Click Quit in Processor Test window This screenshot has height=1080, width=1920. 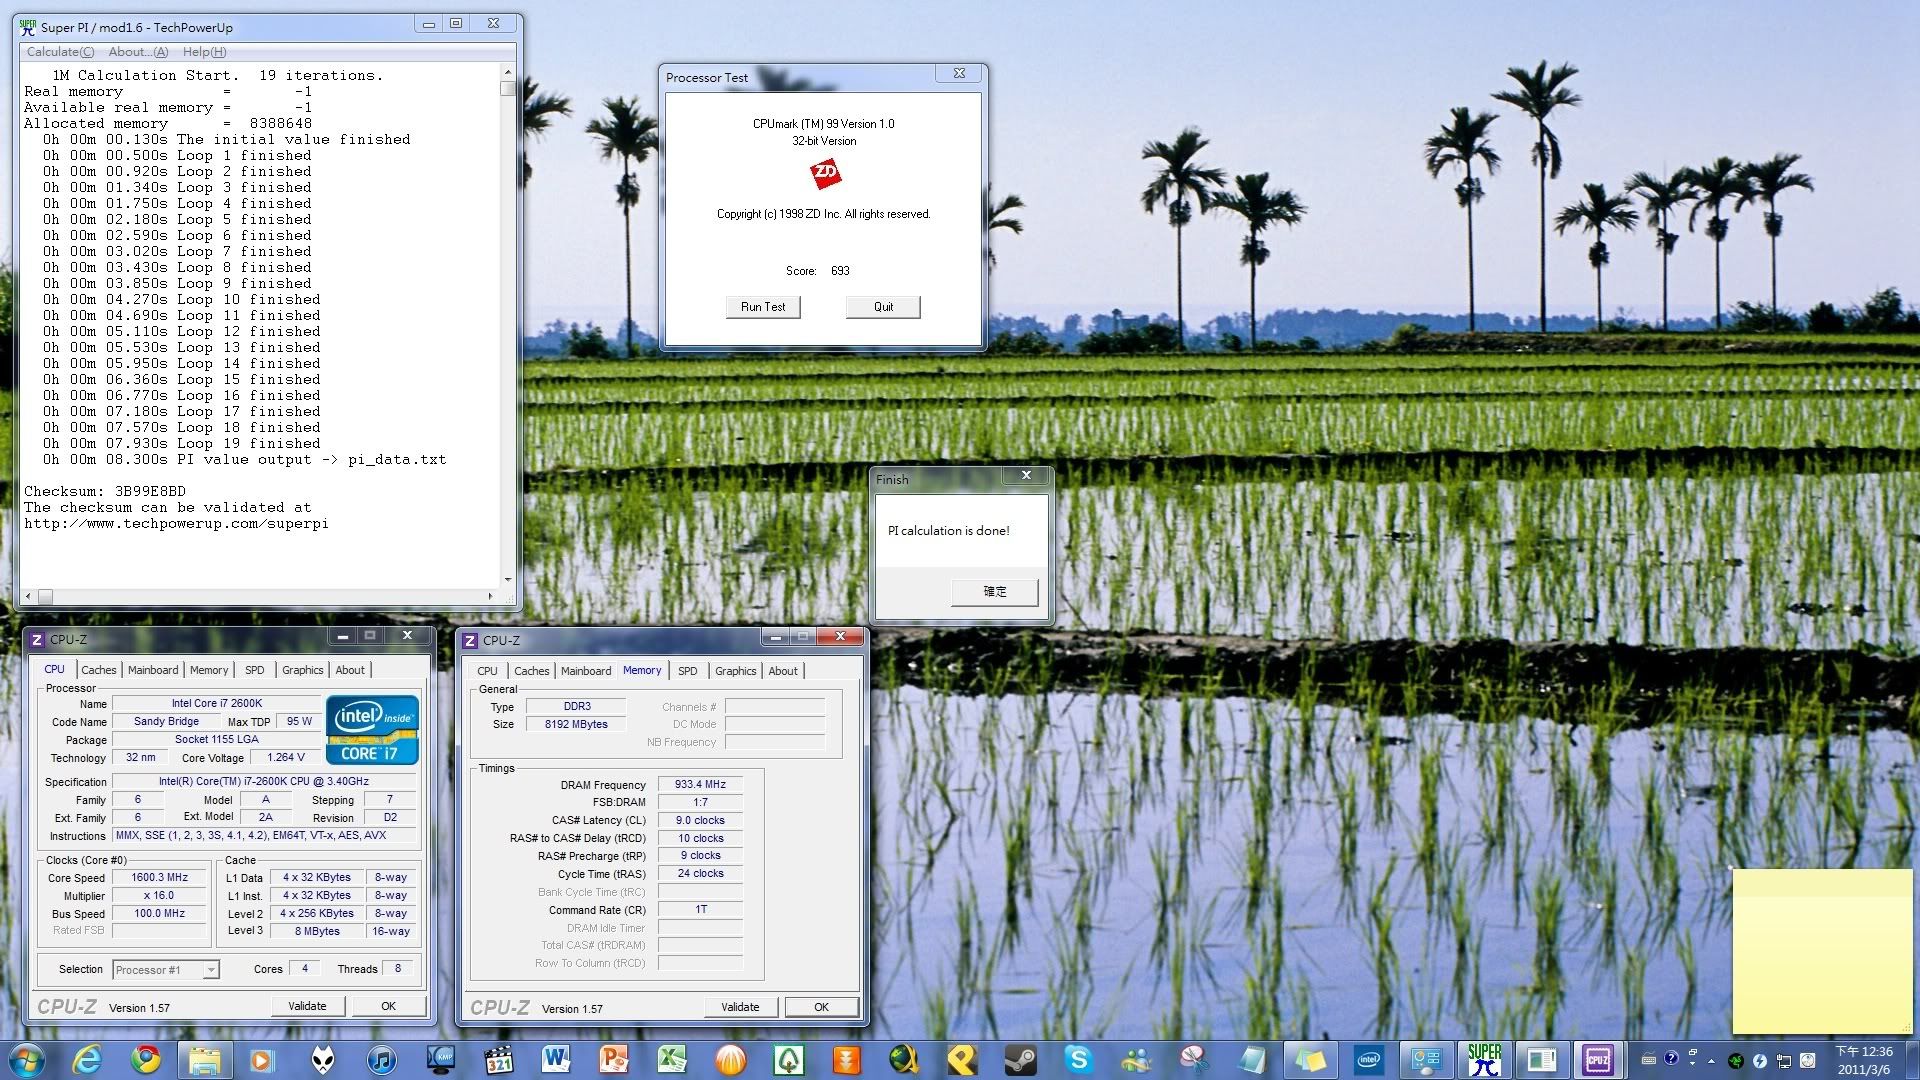[883, 307]
